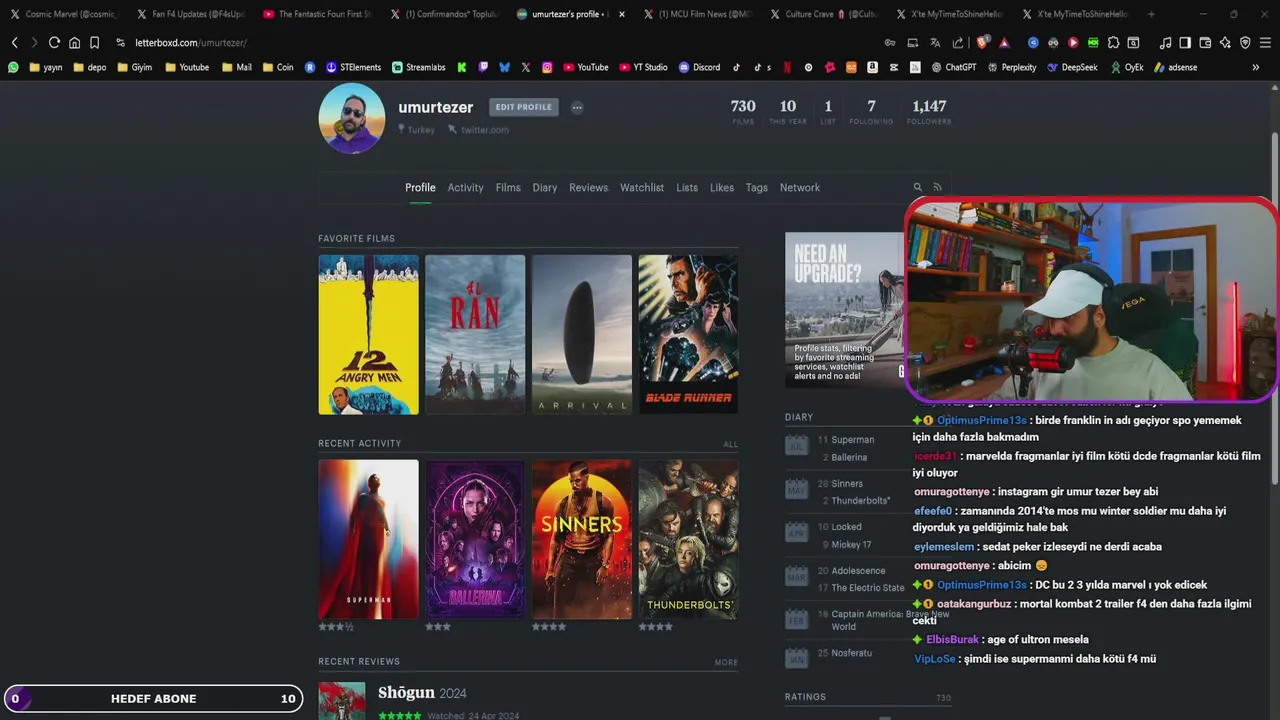Viewport: 1280px width, 720px height.
Task: Open the Instagram bookmark icon
Action: (x=547, y=67)
